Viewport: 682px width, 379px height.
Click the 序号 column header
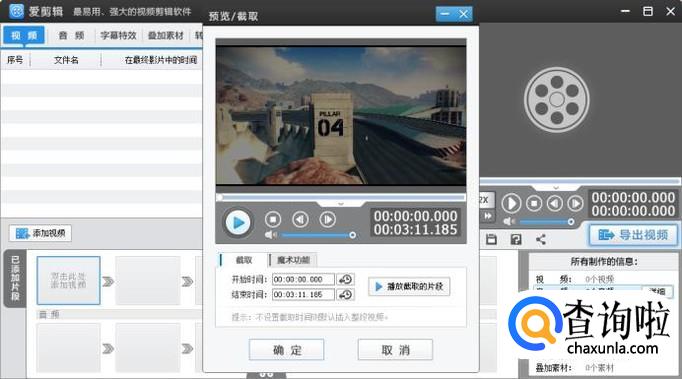point(15,60)
